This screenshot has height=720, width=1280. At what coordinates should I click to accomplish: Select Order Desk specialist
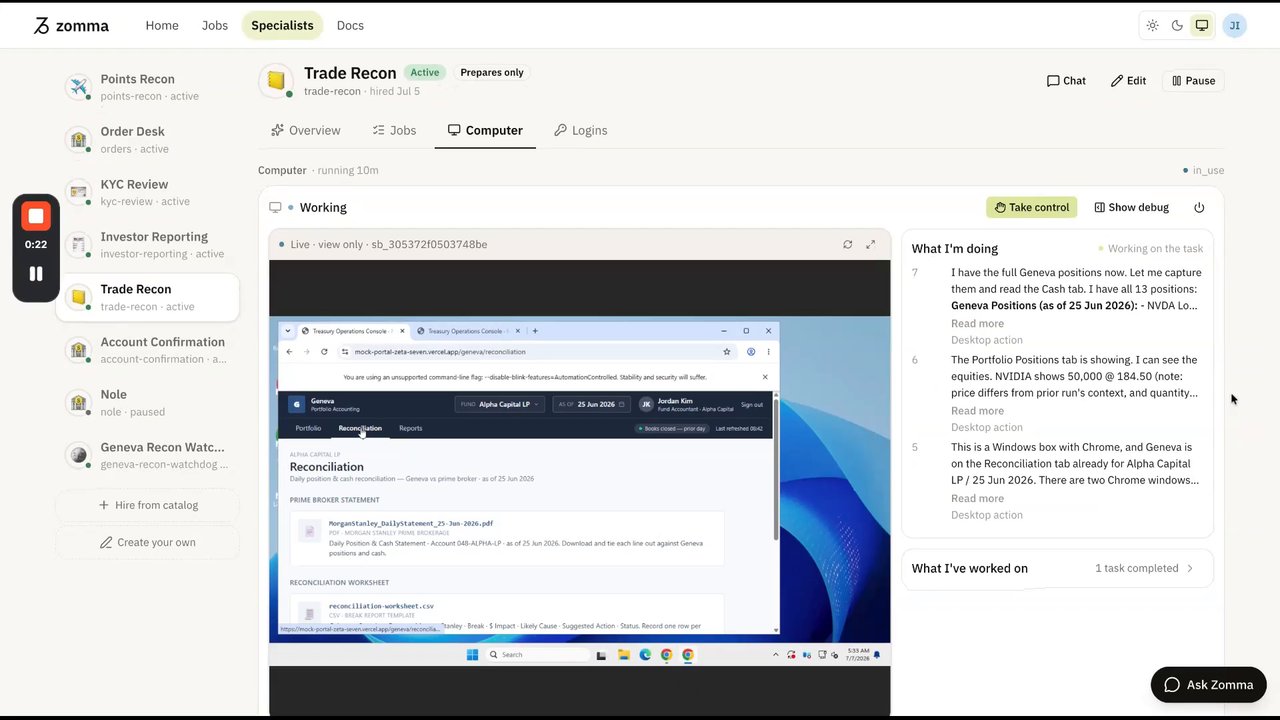coord(147,140)
